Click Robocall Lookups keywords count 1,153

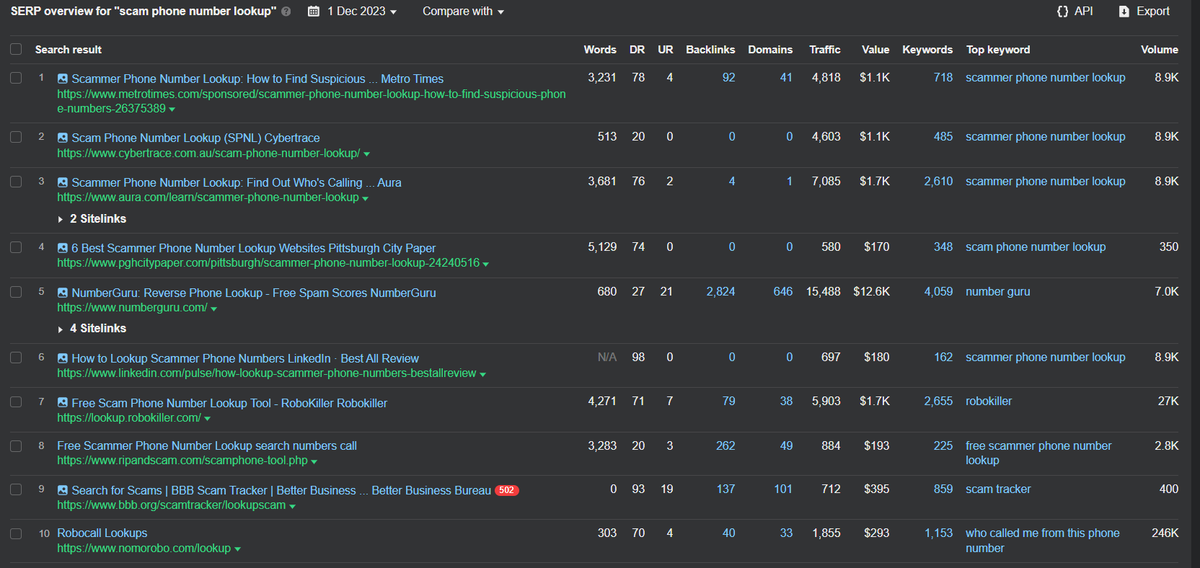pos(938,533)
